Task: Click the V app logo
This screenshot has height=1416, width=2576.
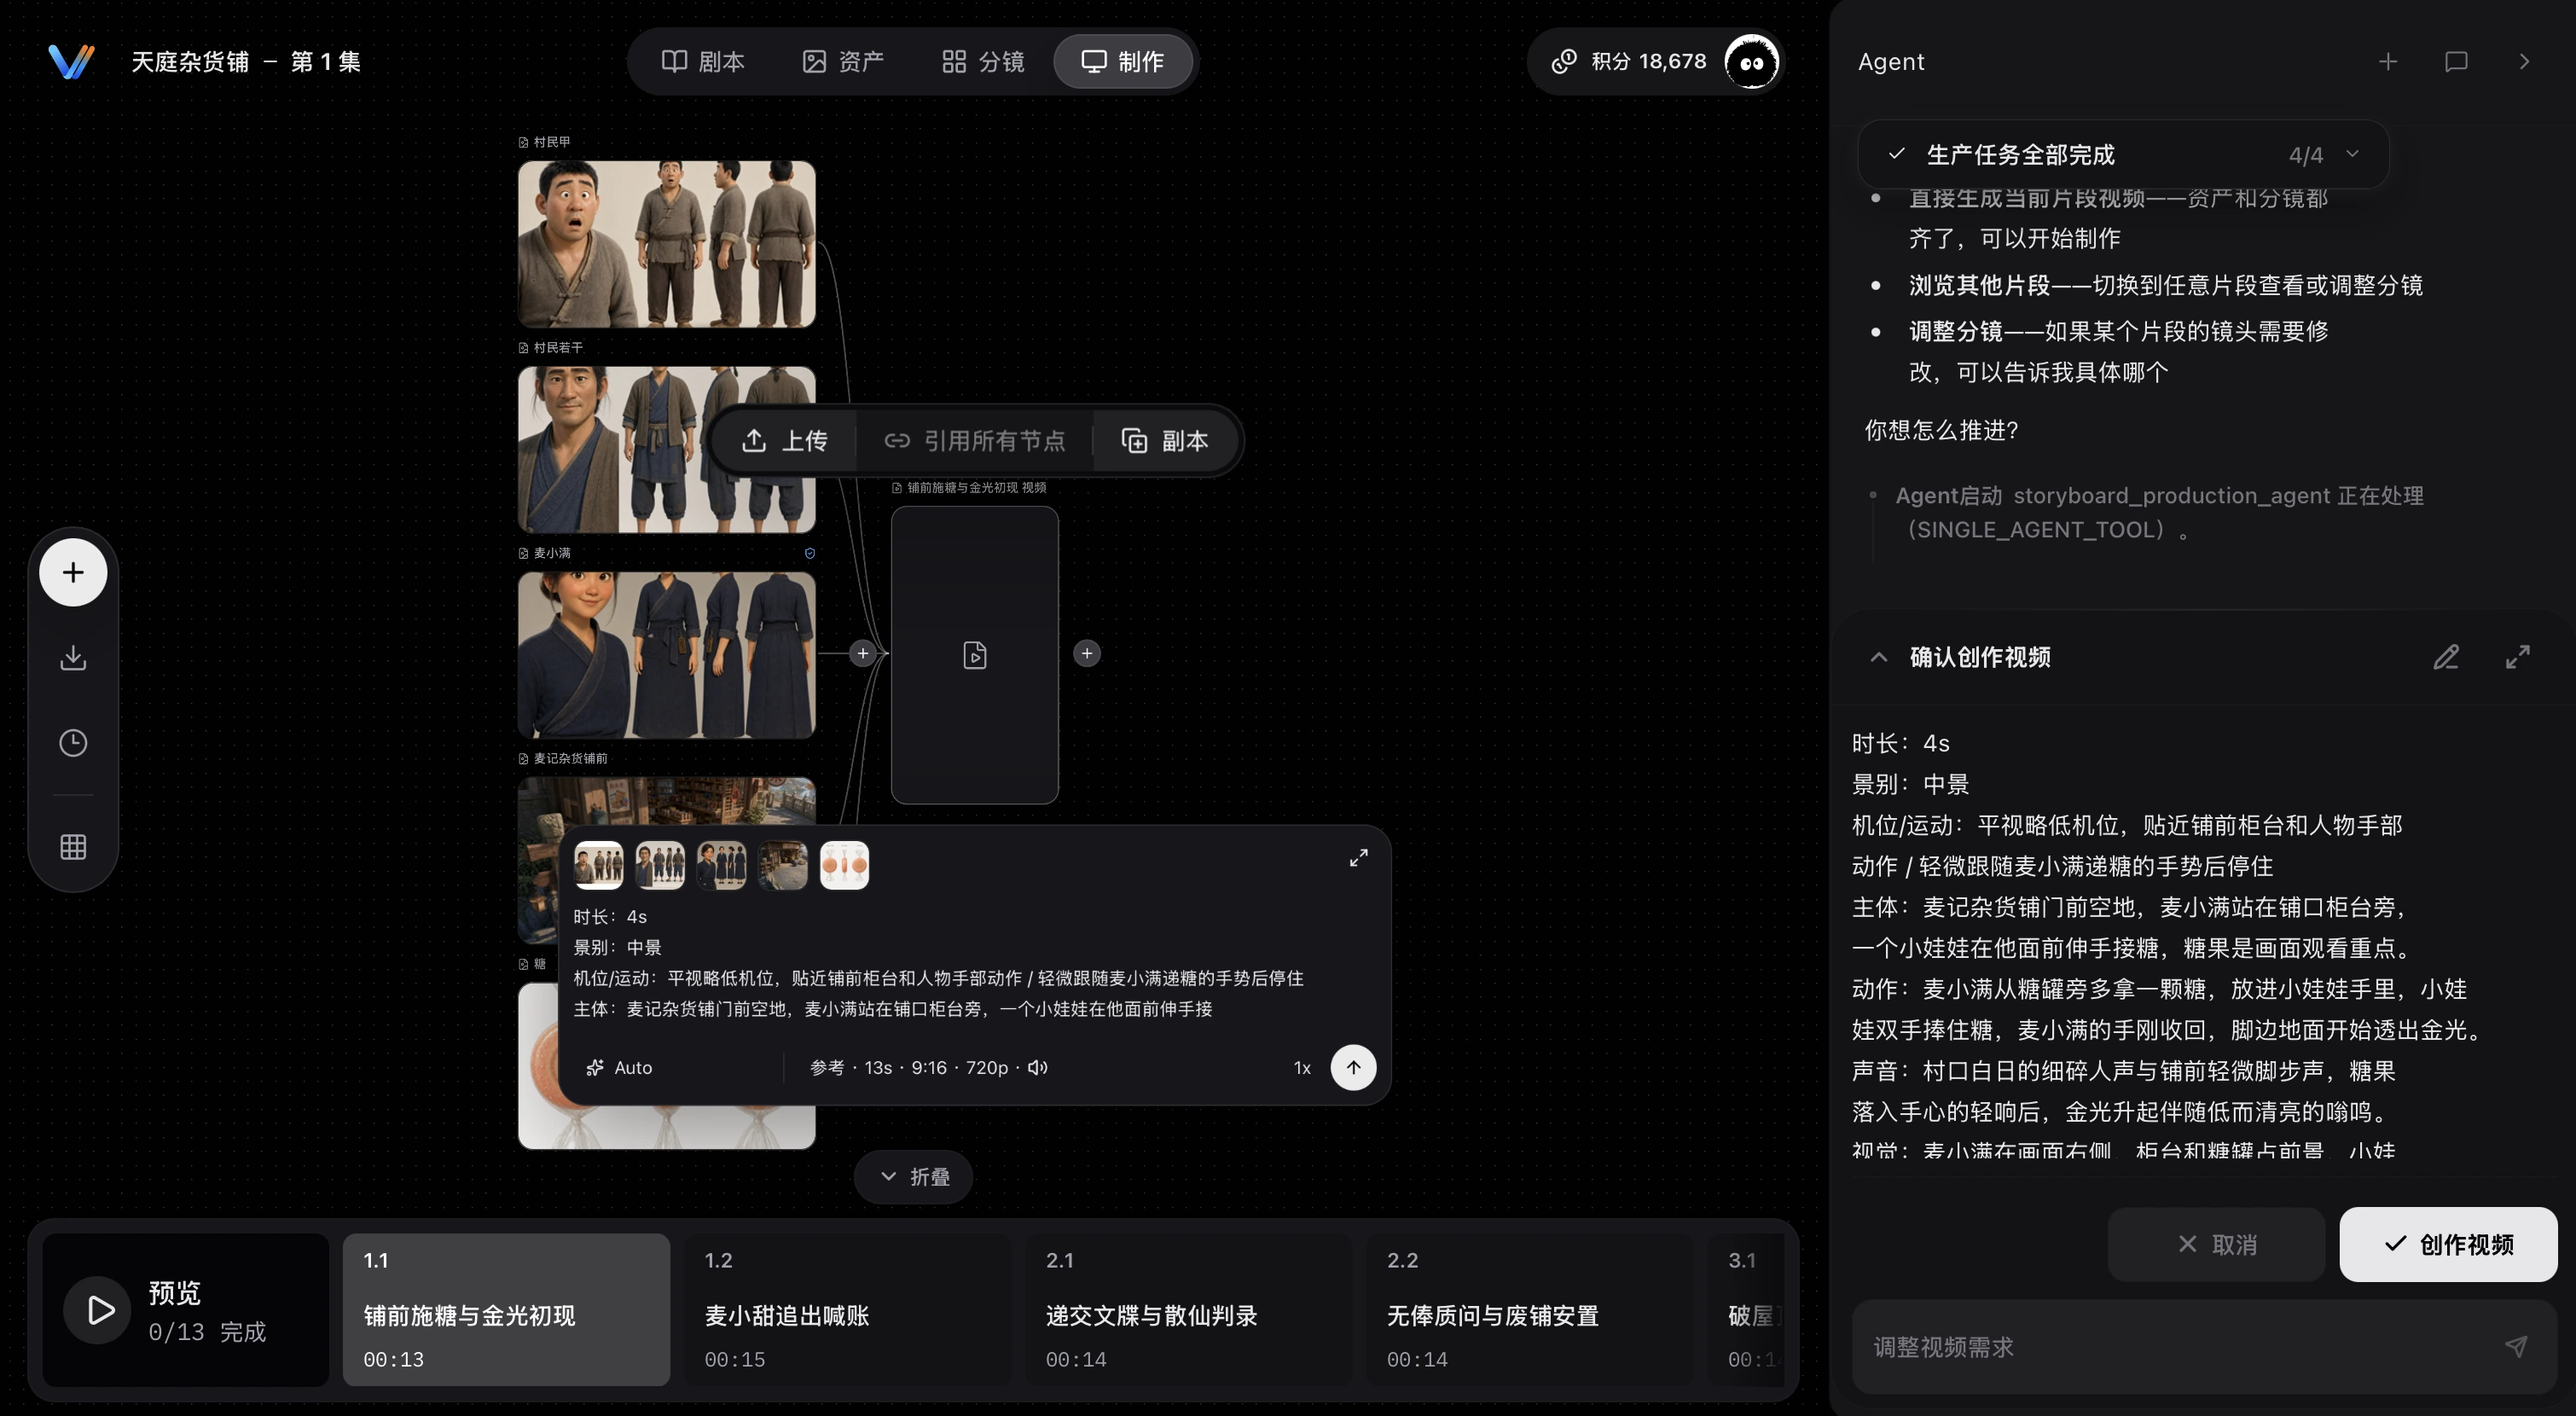Action: click(x=71, y=61)
